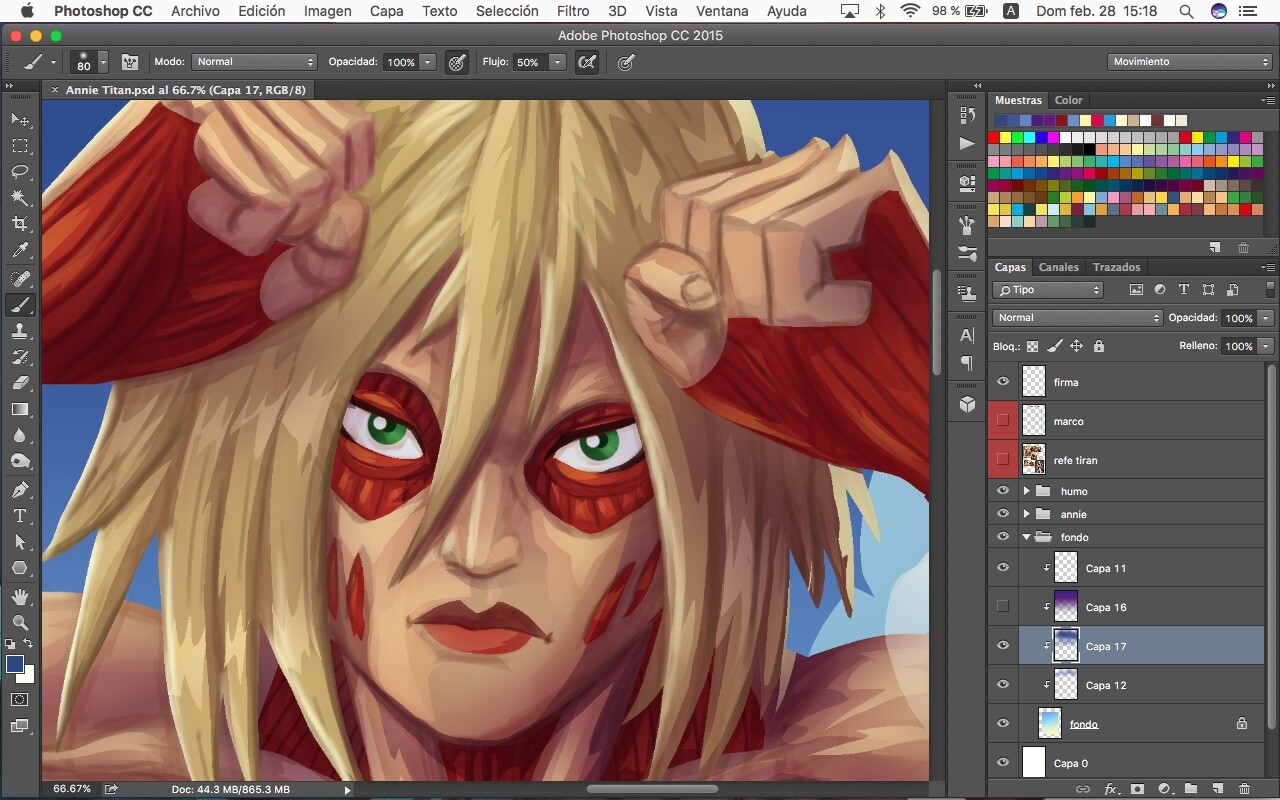1280x800 pixels.
Task: Open the Apple menu
Action: (26, 11)
